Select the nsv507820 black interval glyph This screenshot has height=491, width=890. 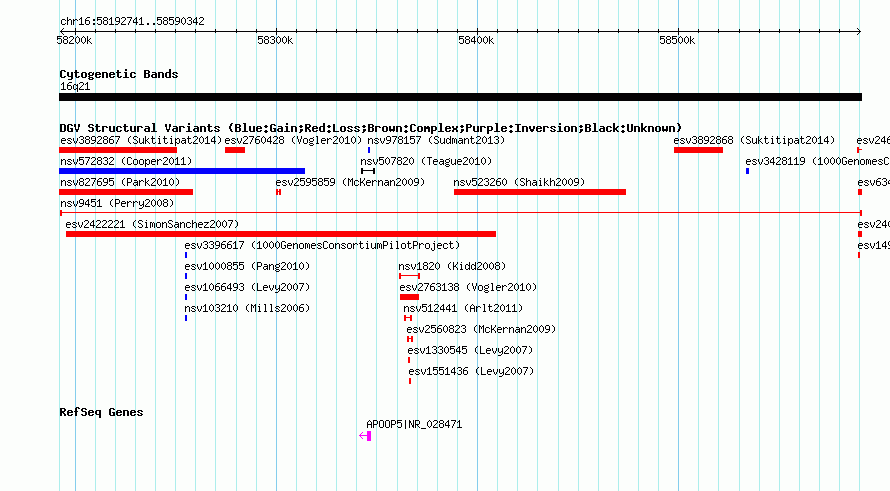pyautogui.click(x=368, y=171)
